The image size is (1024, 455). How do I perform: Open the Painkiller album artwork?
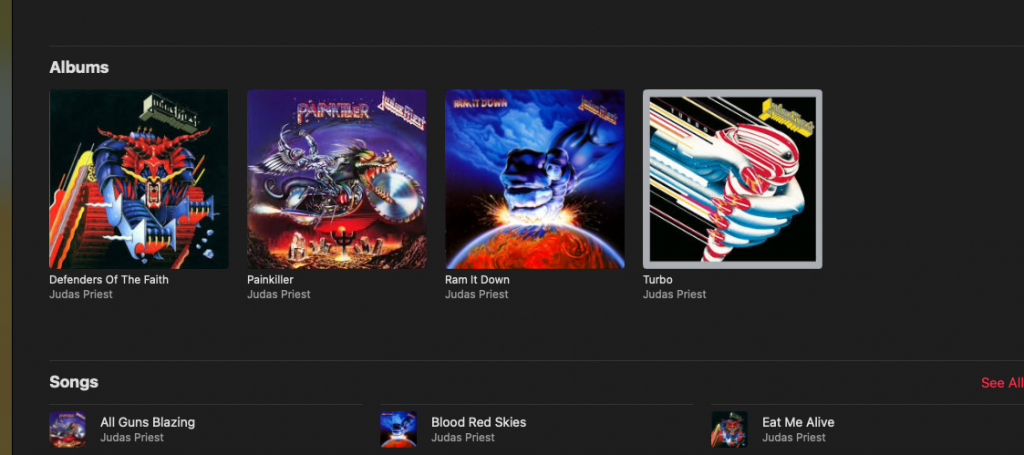coord(336,179)
